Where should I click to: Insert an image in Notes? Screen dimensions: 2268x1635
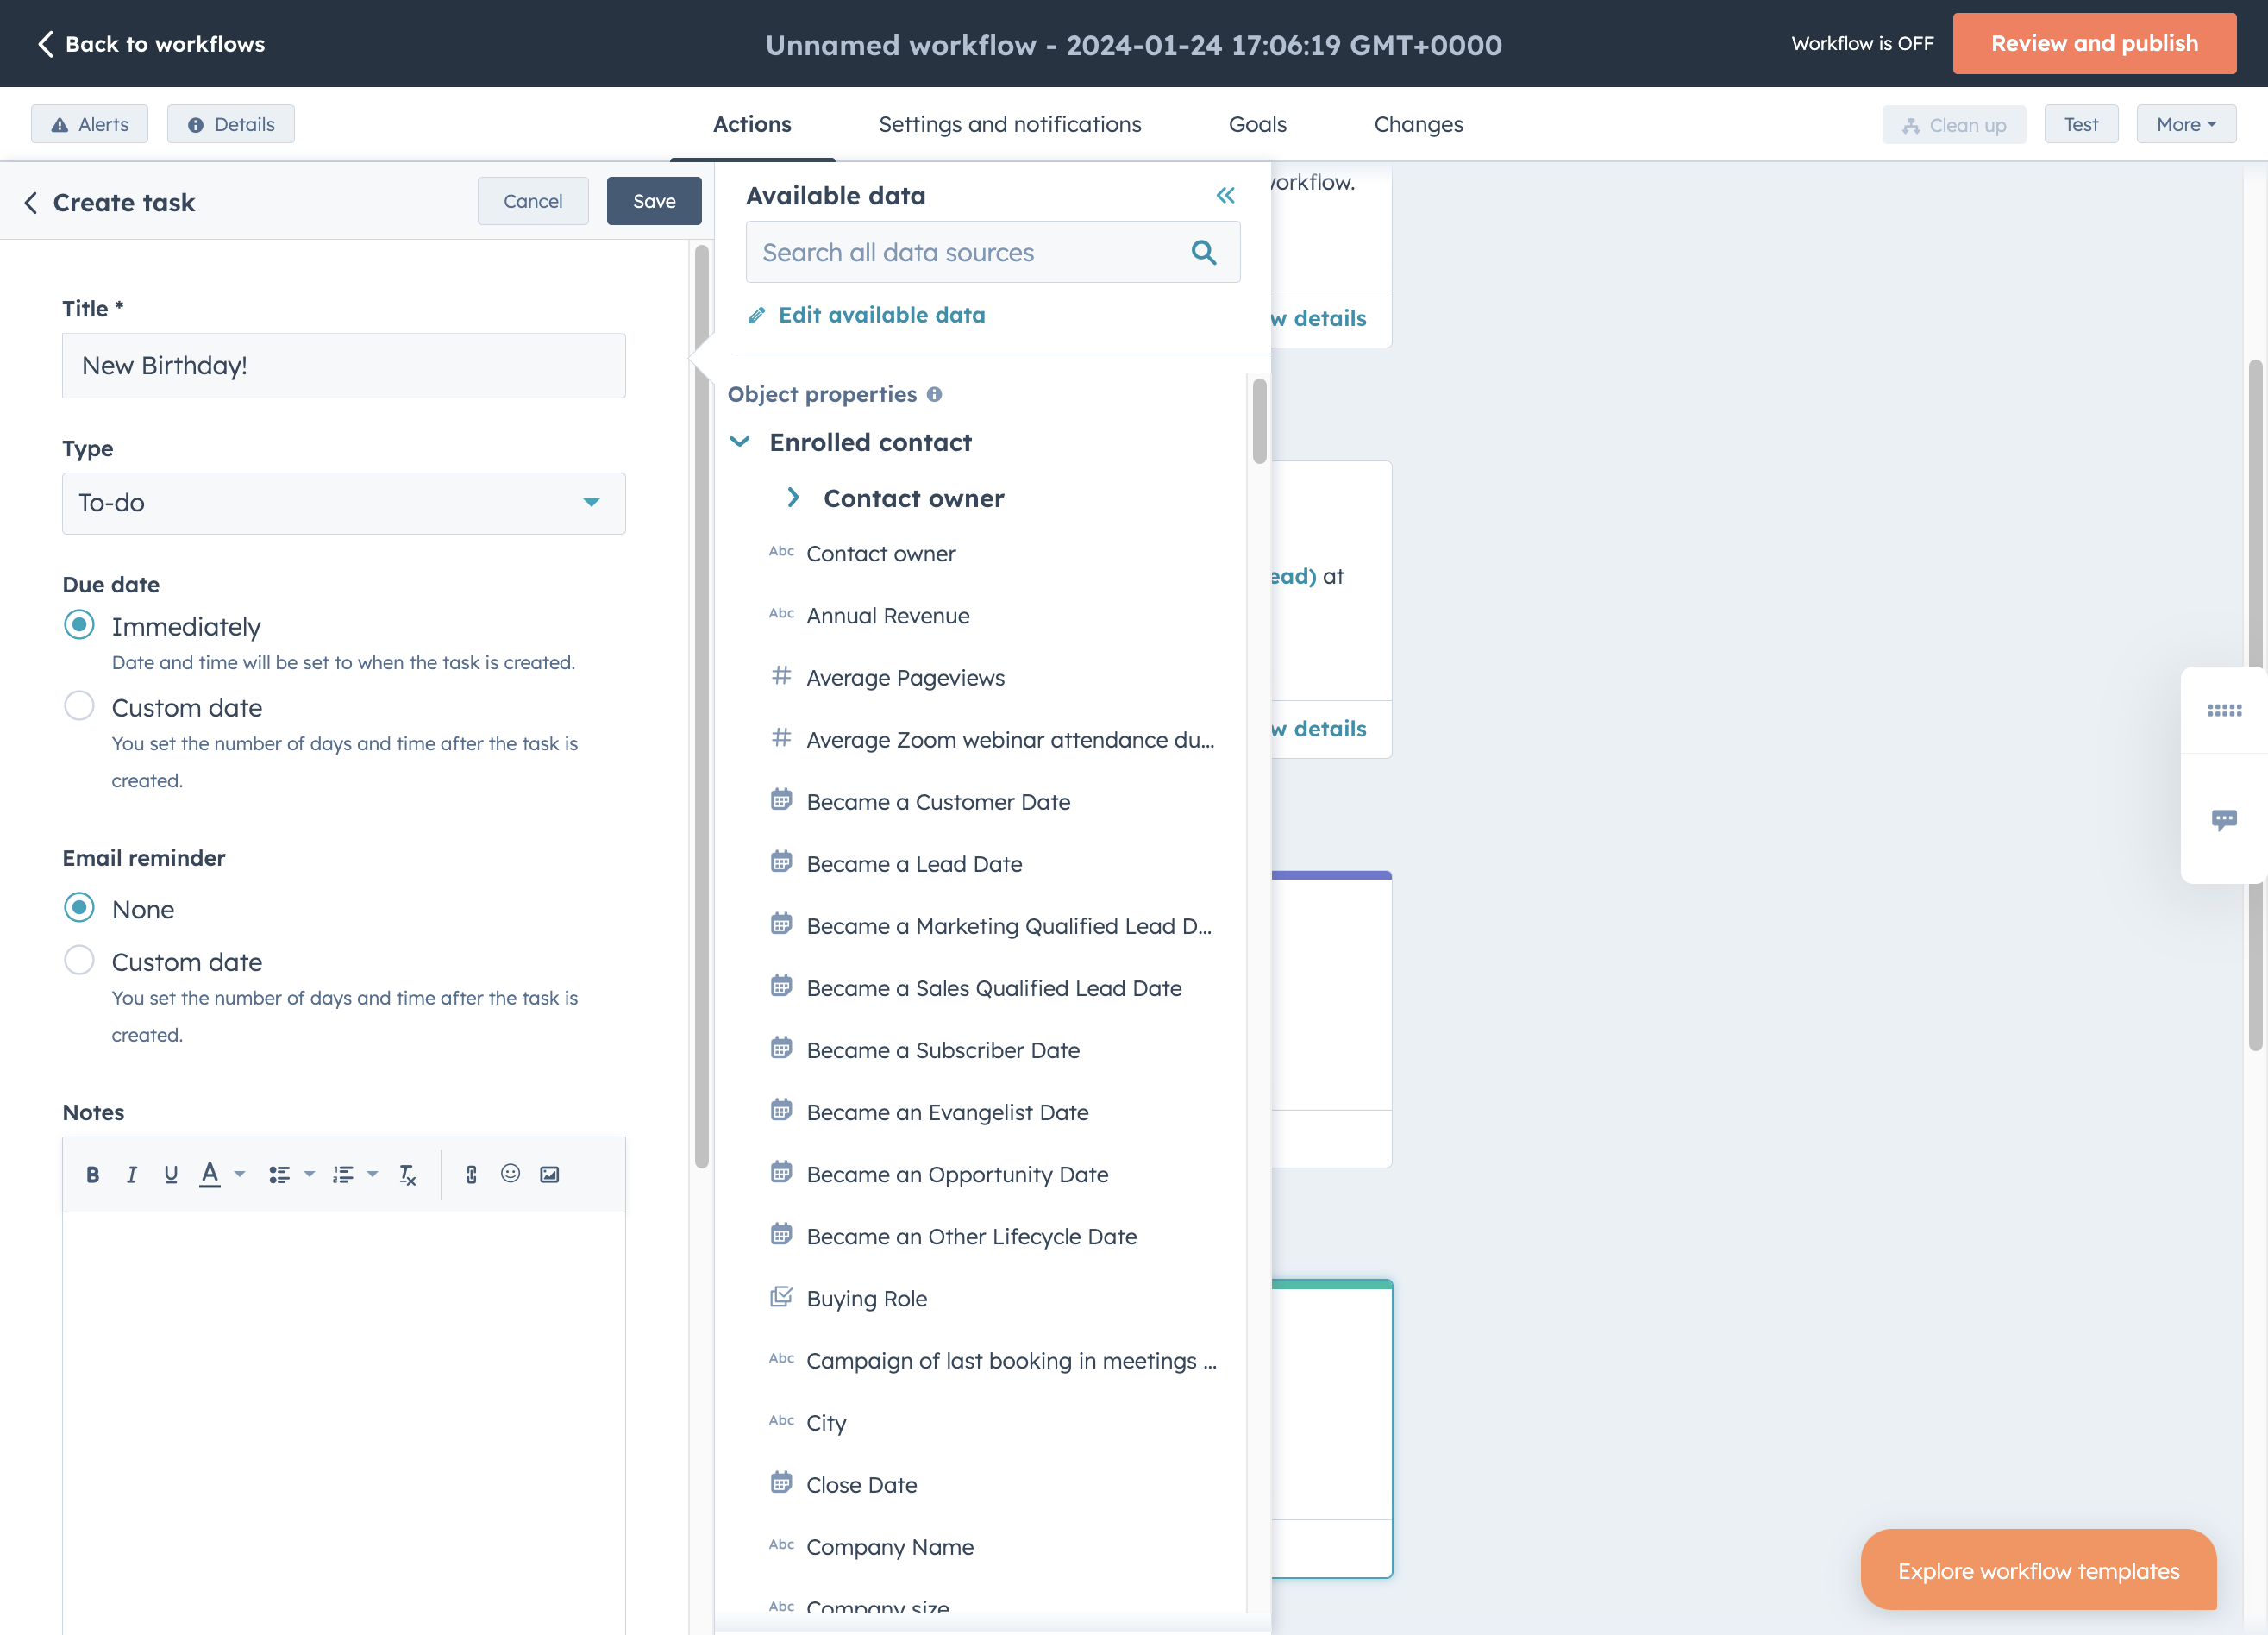tap(550, 1175)
